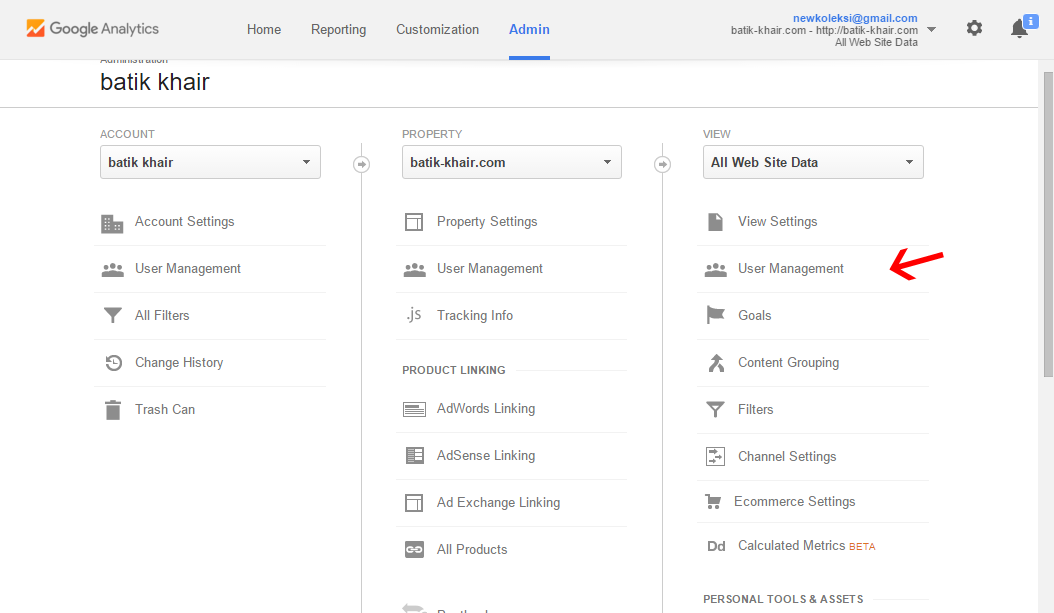Image resolution: width=1054 pixels, height=613 pixels.
Task: Click newkoleksi@gmail.com account email
Action: pyautogui.click(x=855, y=18)
